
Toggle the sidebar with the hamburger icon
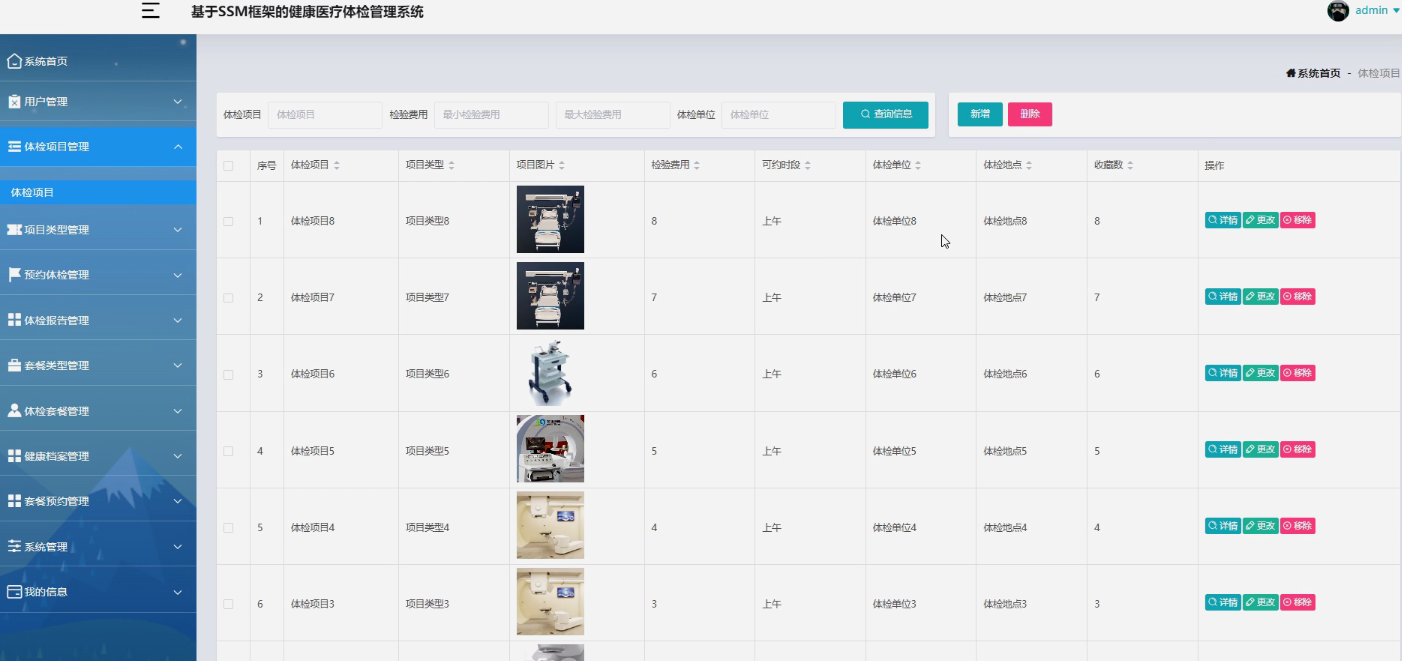pyautogui.click(x=150, y=11)
